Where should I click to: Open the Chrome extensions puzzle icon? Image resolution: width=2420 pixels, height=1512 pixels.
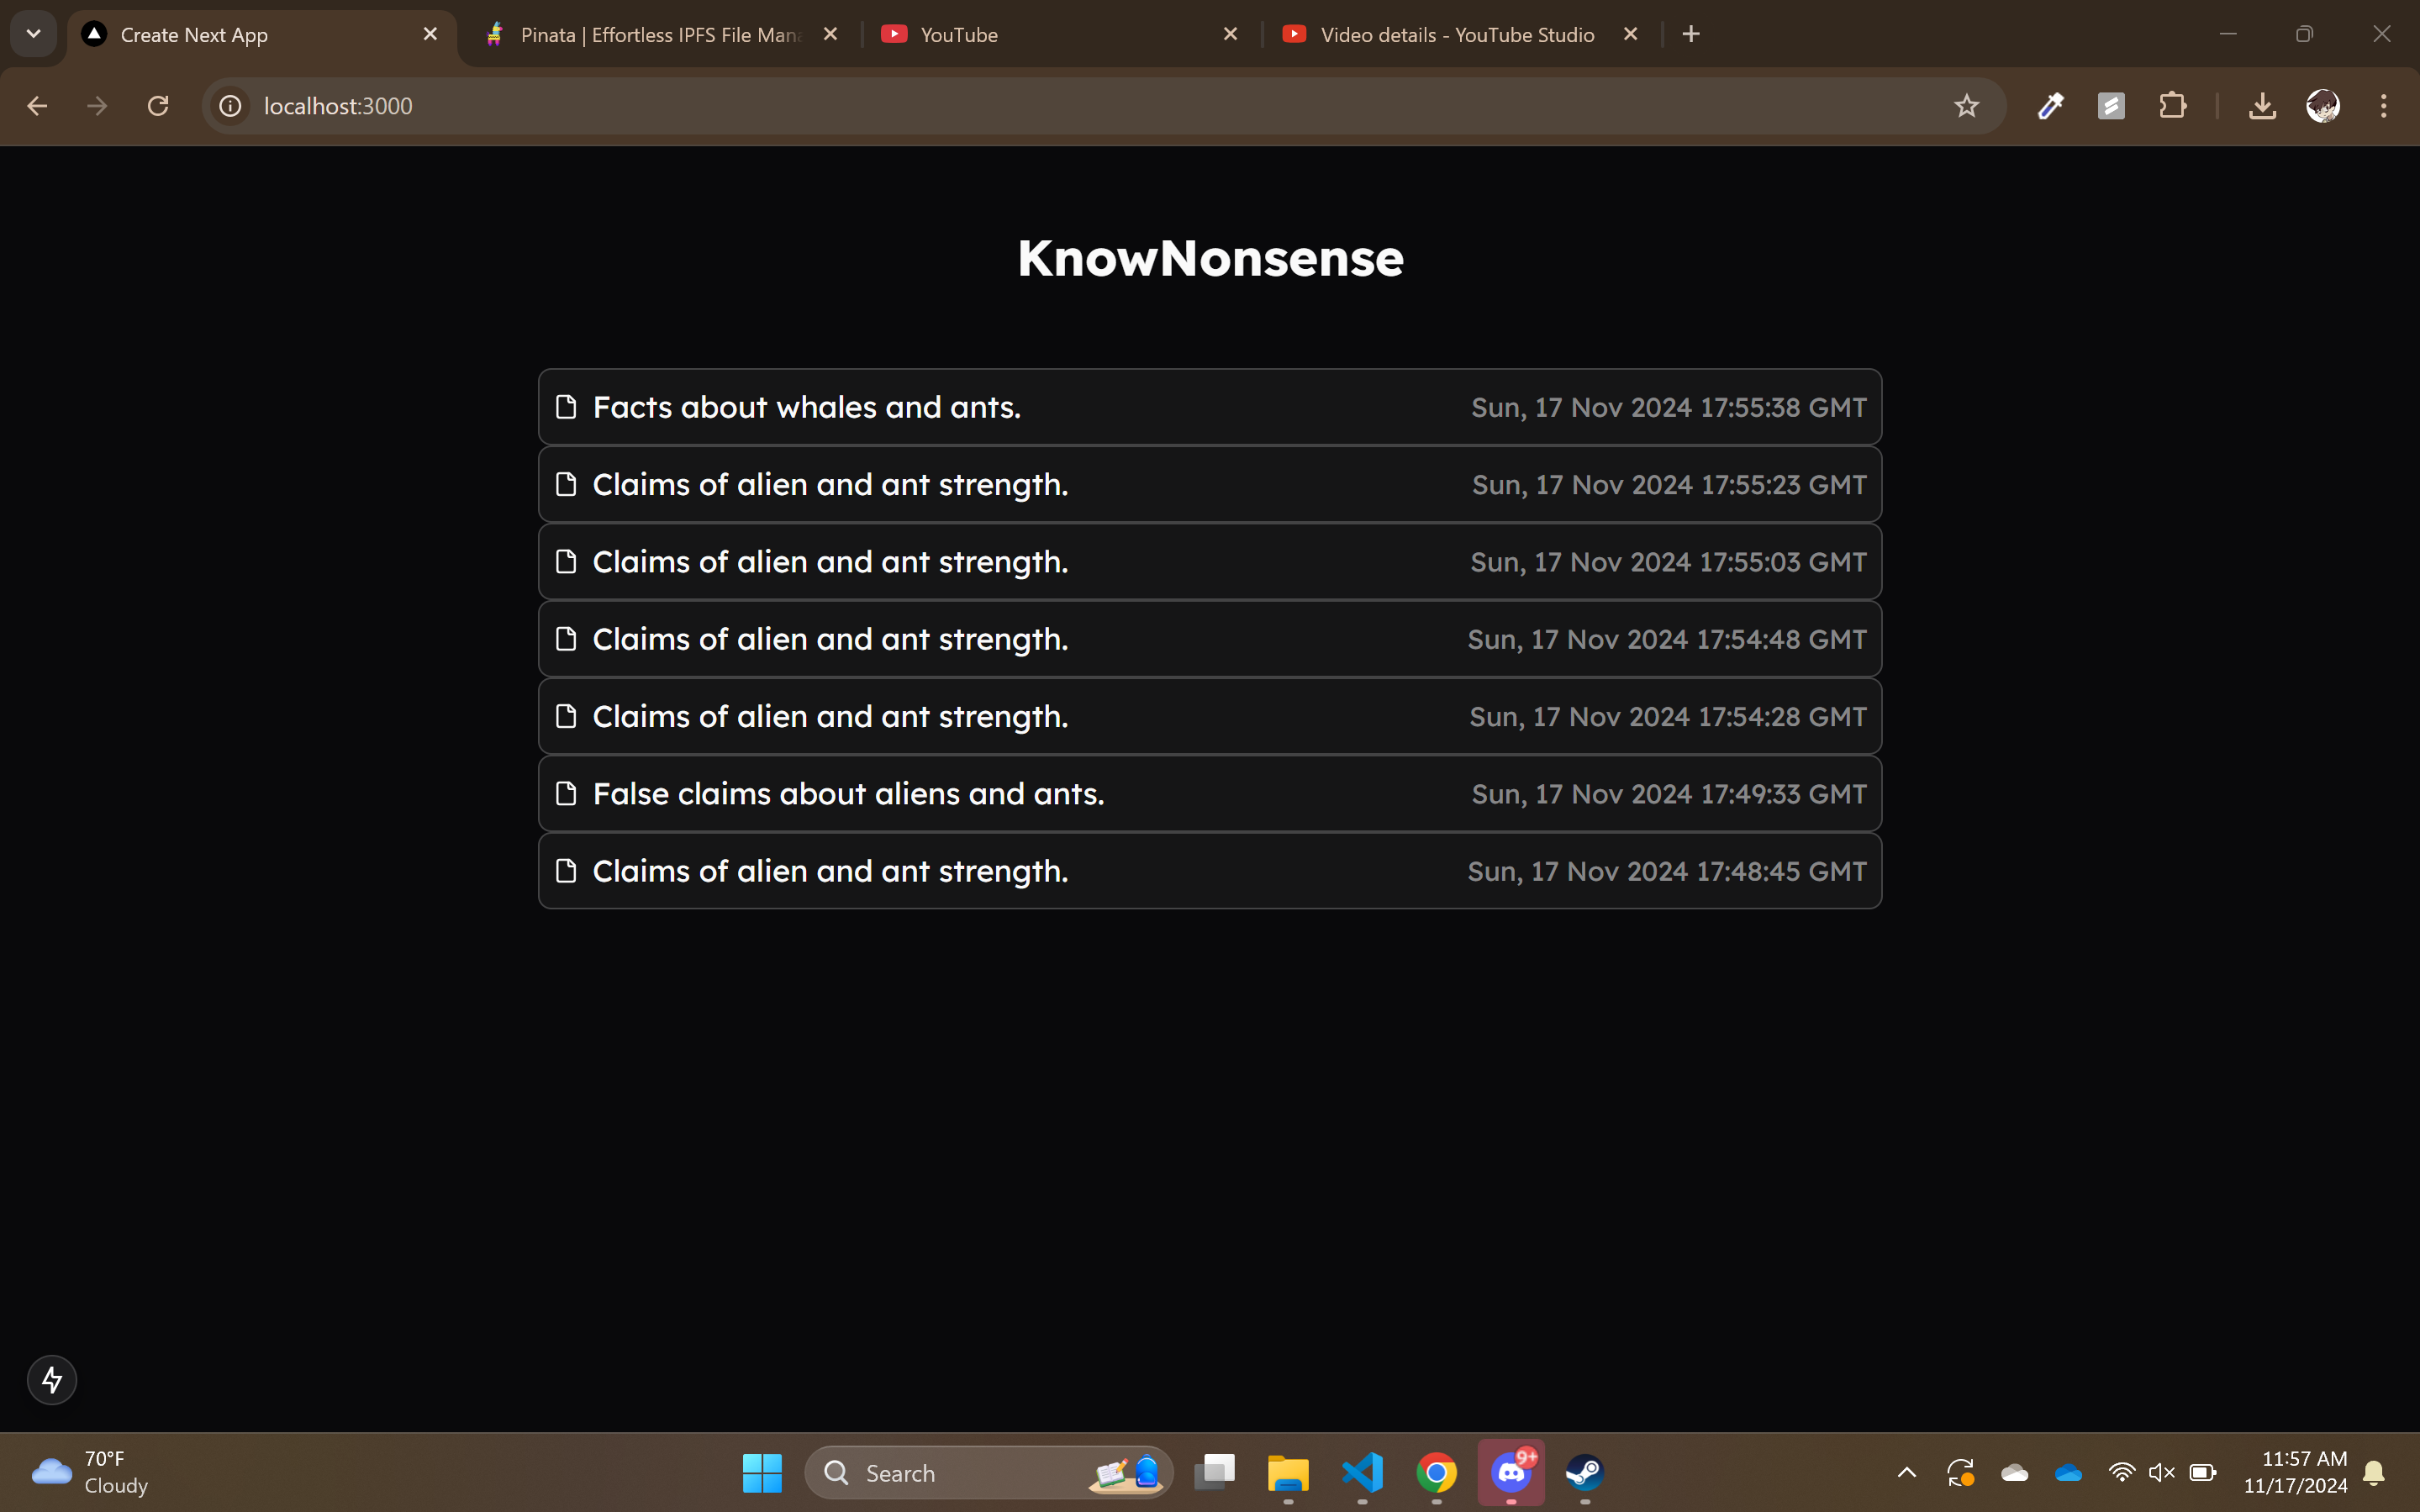pyautogui.click(x=2172, y=106)
